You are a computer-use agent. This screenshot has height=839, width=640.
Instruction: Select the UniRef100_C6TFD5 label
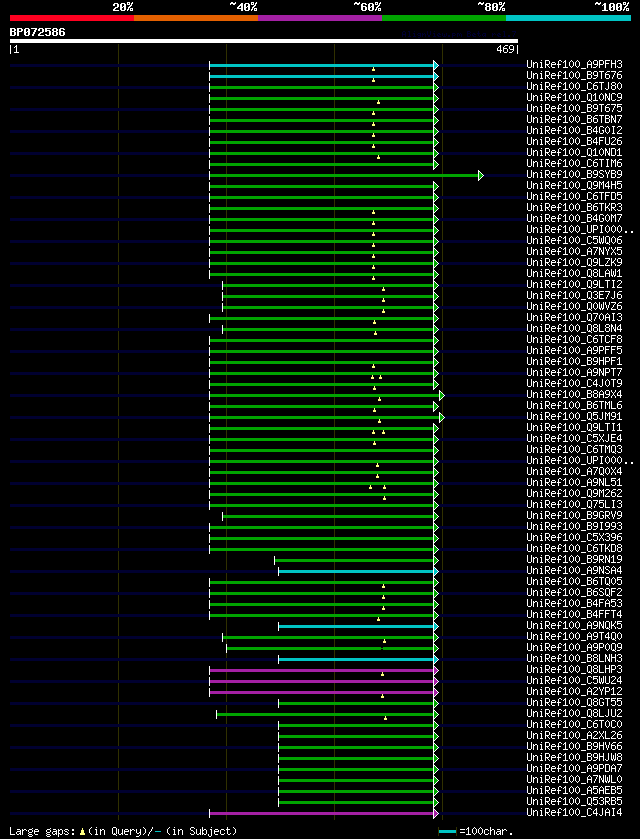[x=574, y=196]
